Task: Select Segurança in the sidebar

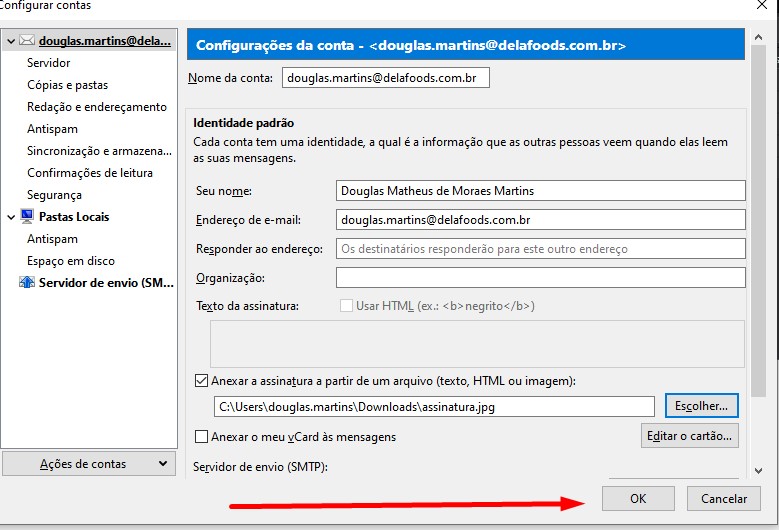Action: pyautogui.click(x=54, y=195)
